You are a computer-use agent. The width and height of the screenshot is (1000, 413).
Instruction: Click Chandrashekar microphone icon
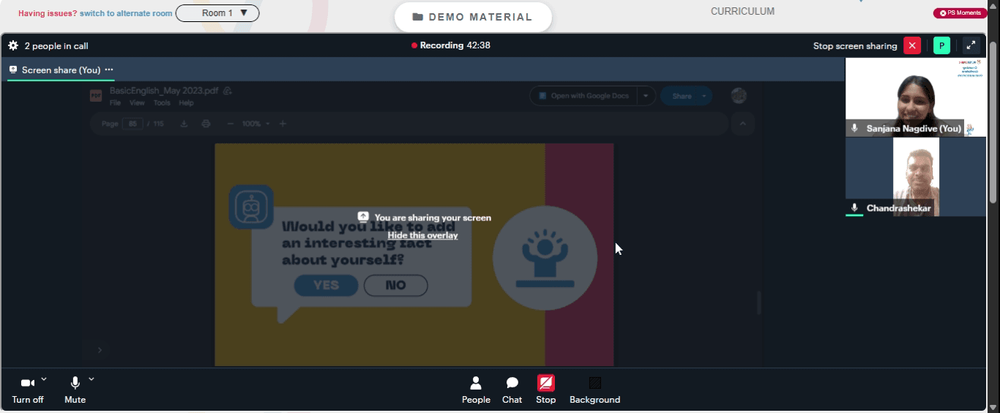click(x=855, y=208)
